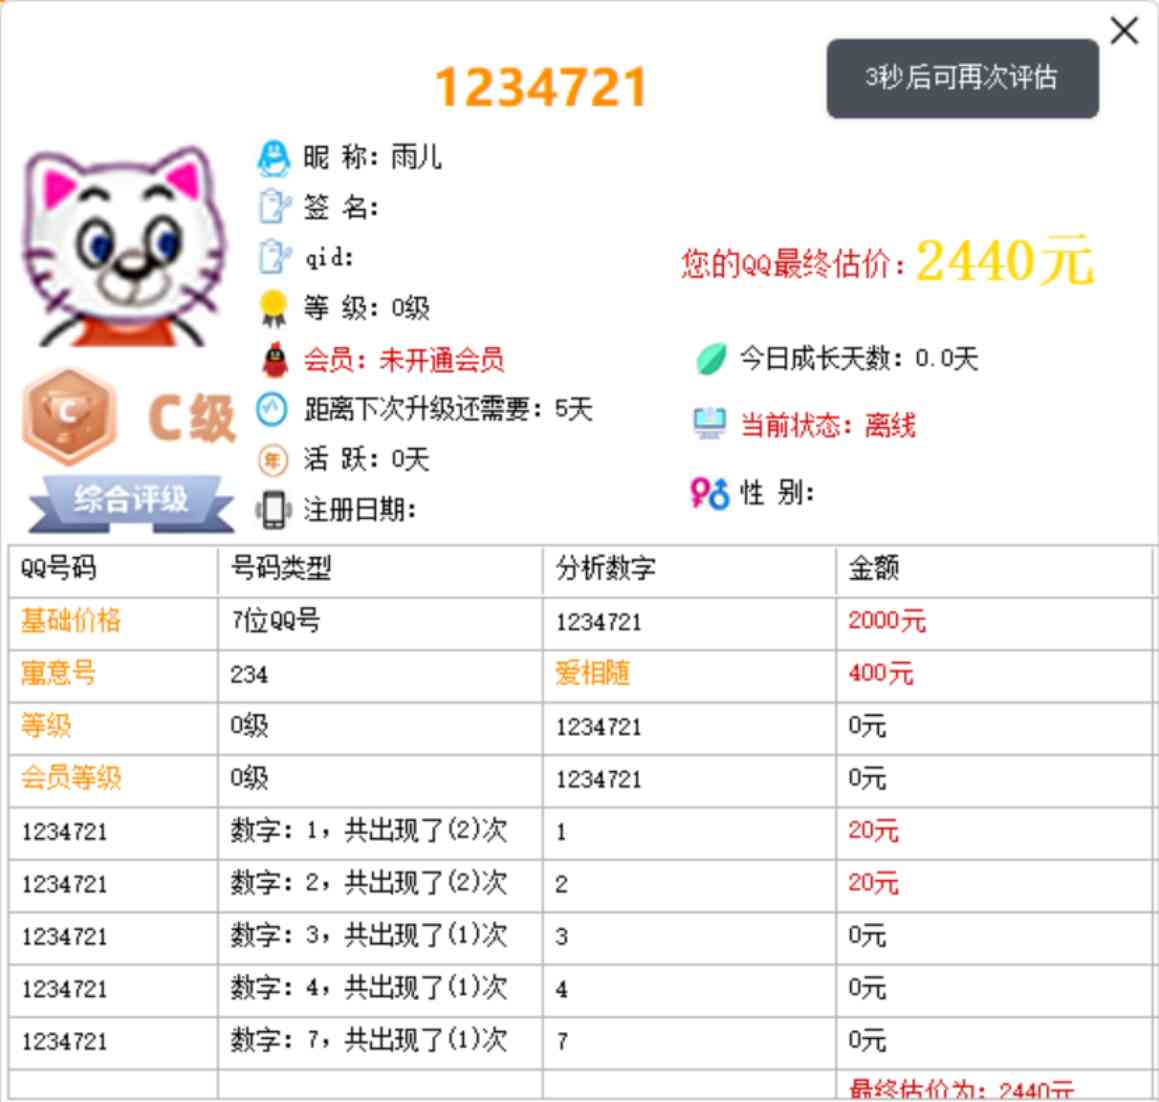Click the 会员: 未开通会员 text
The image size is (1159, 1102).
pyautogui.click(x=404, y=360)
